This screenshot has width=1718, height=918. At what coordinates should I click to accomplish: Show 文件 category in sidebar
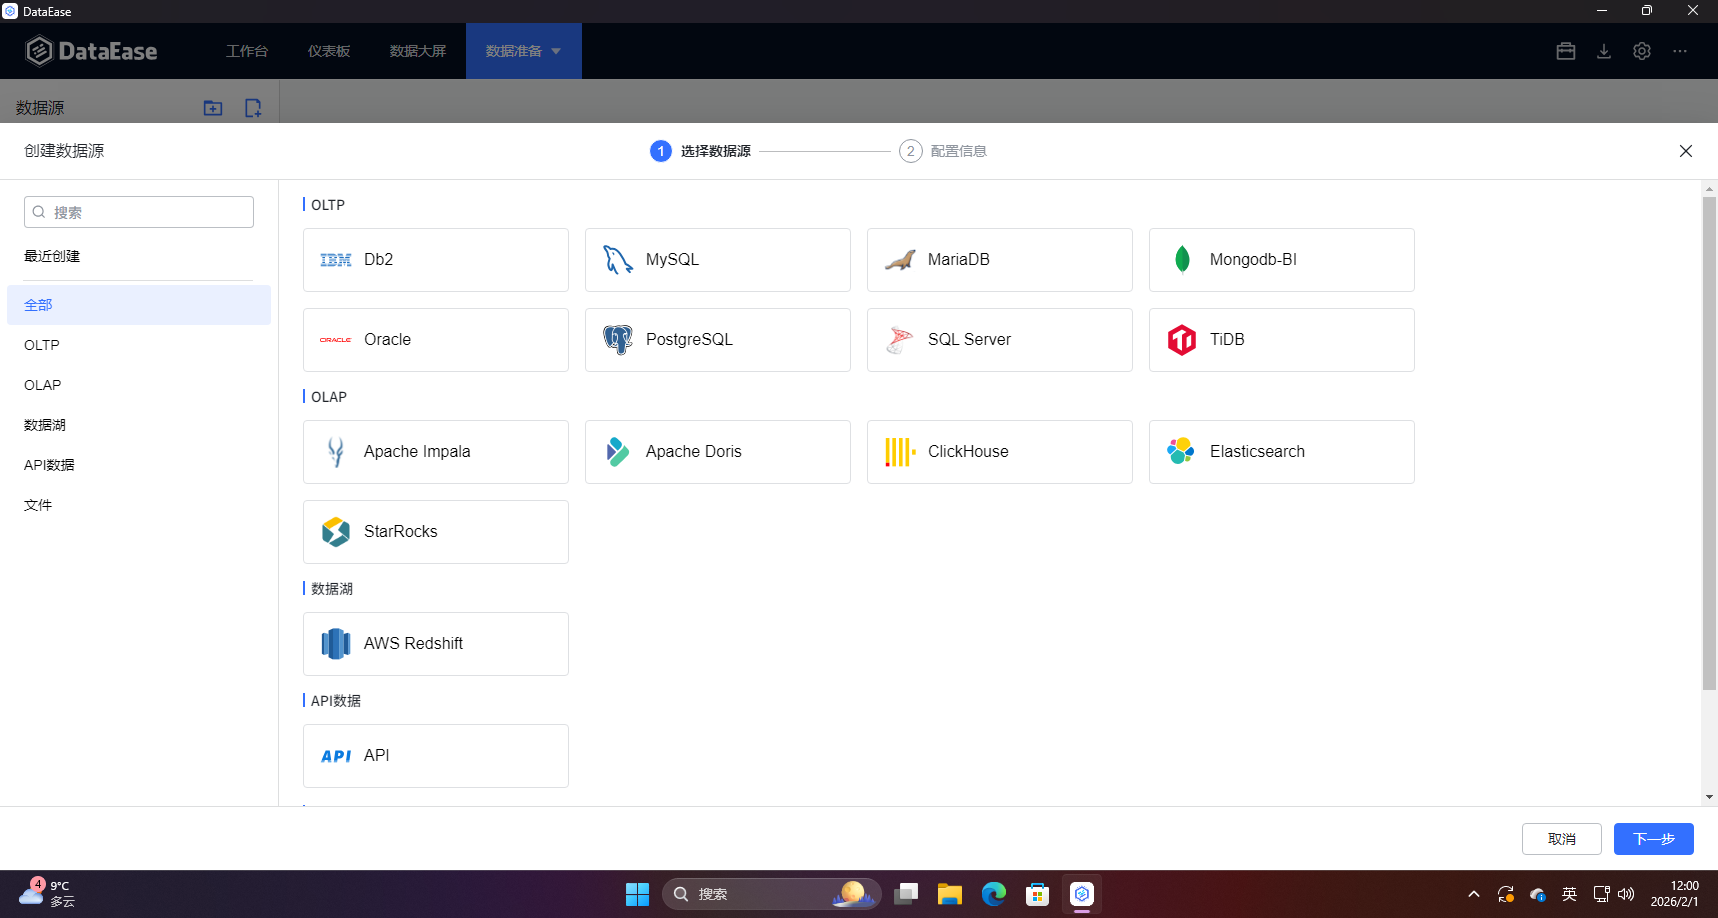pos(139,505)
